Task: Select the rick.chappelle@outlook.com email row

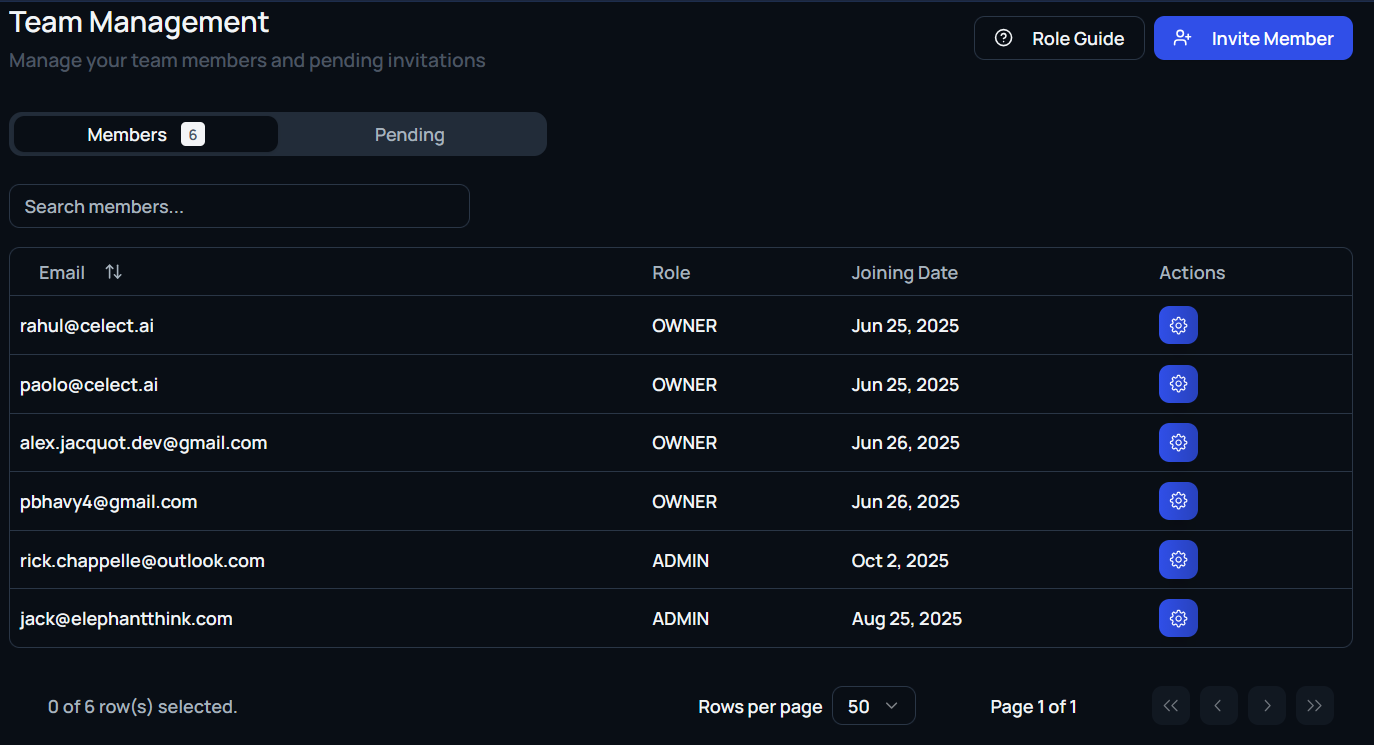Action: pos(142,561)
